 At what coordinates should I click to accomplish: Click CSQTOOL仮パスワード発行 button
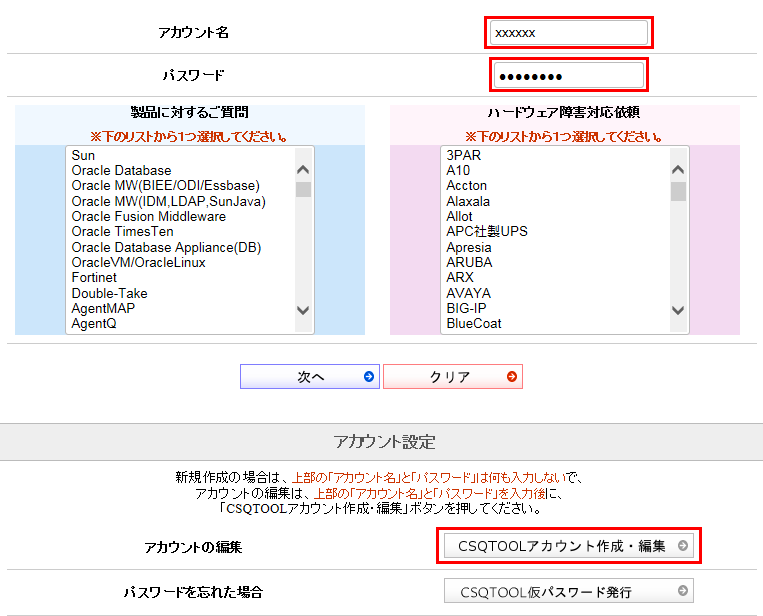569,591
